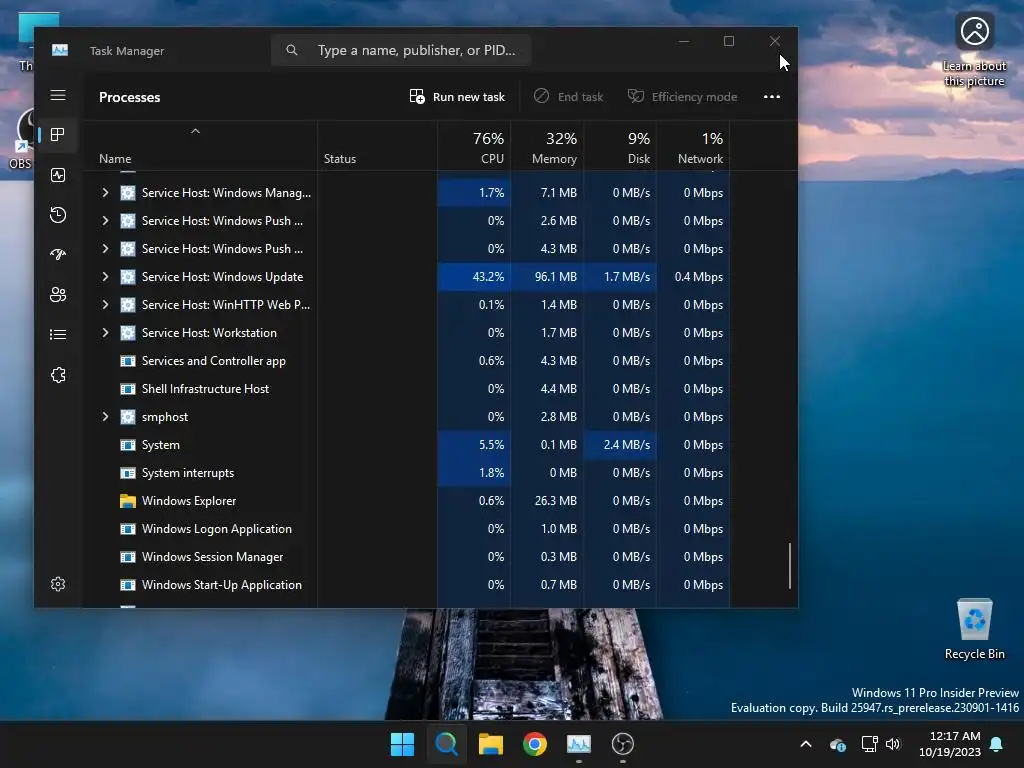The height and width of the screenshot is (768, 1024).
Task: Sort by CPU column header
Action: (x=474, y=146)
